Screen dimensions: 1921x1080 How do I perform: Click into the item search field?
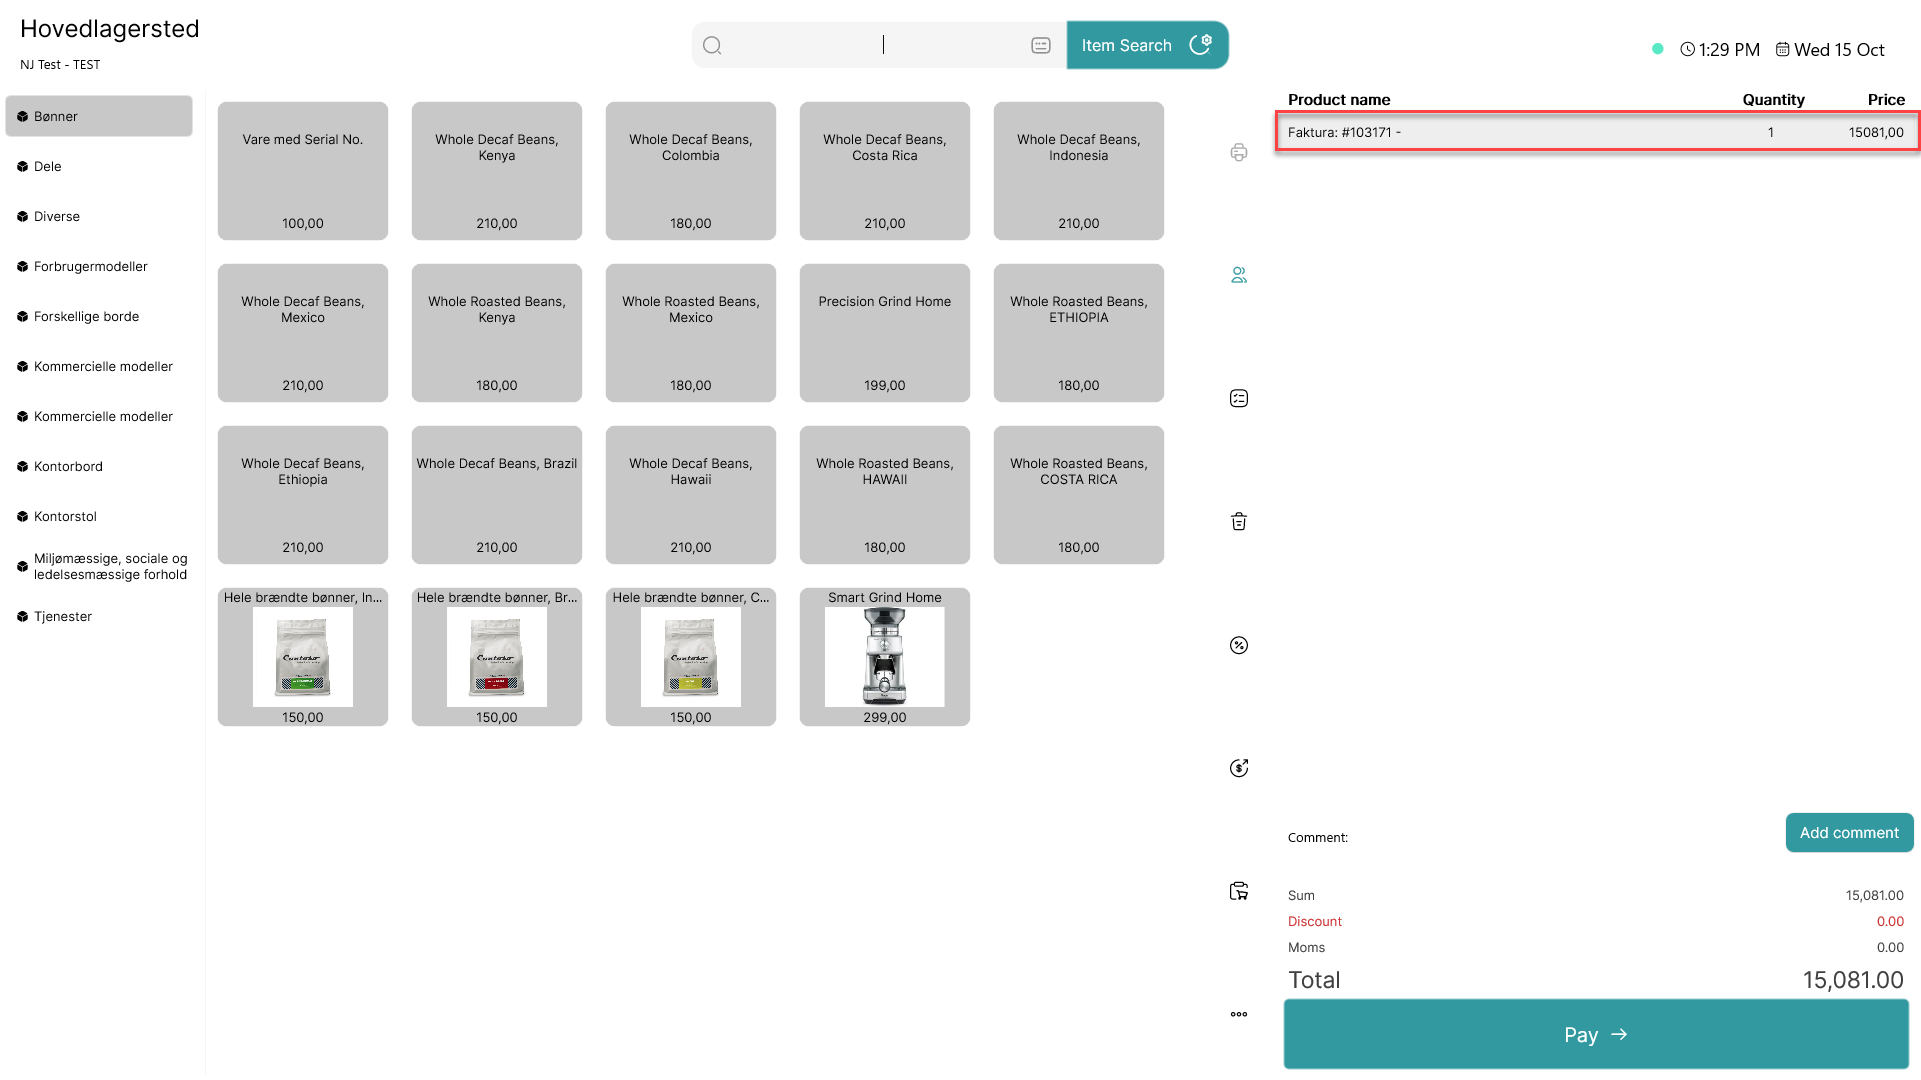click(882, 45)
